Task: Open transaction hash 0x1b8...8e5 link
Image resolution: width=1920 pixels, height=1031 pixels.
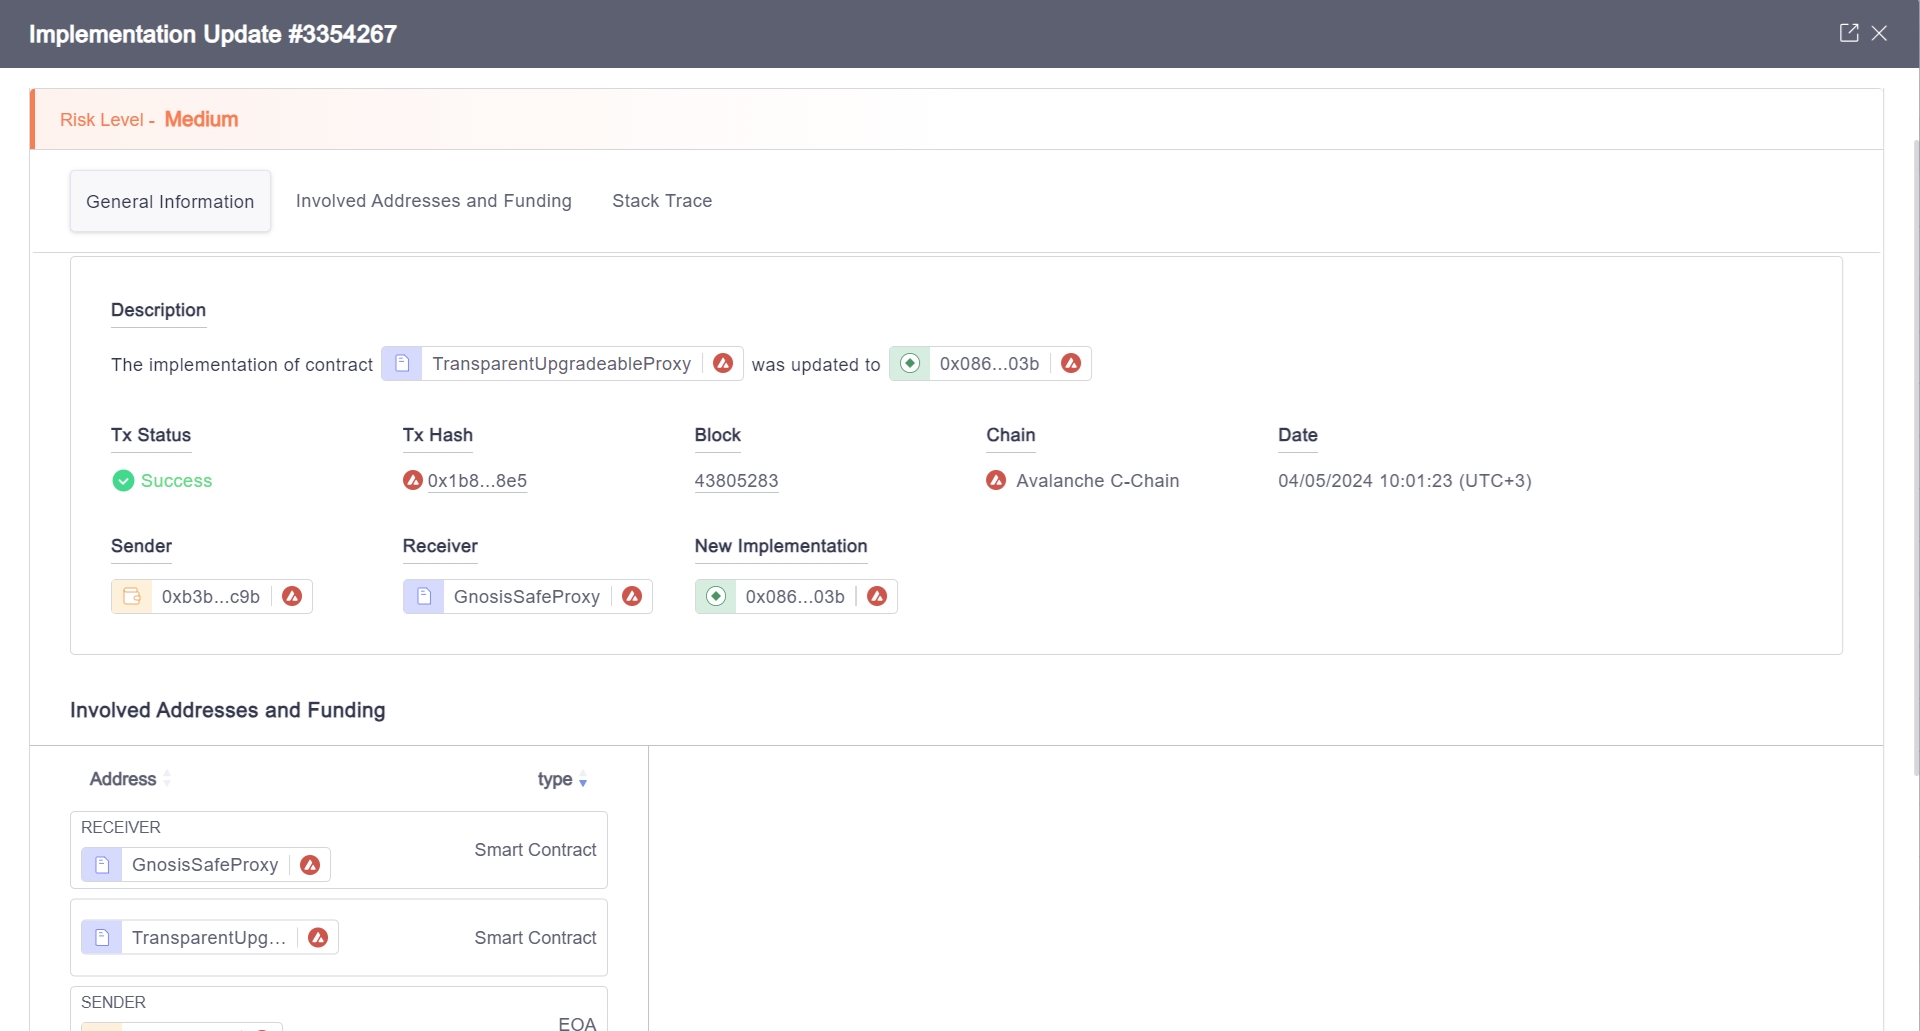Action: (x=477, y=481)
